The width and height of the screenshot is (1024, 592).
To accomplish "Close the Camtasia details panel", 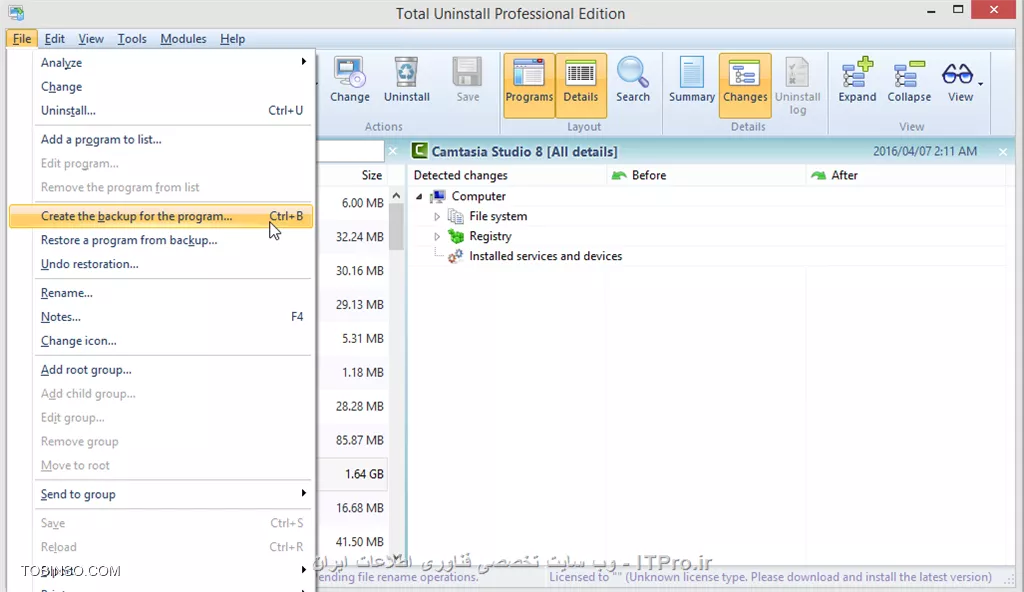I will point(1002,152).
